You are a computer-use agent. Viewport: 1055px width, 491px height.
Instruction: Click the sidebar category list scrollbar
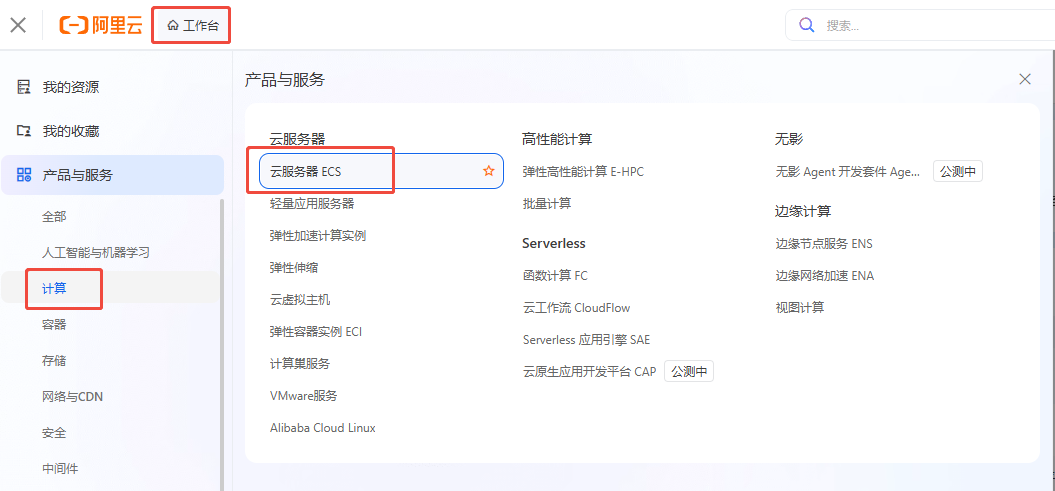click(x=222, y=344)
